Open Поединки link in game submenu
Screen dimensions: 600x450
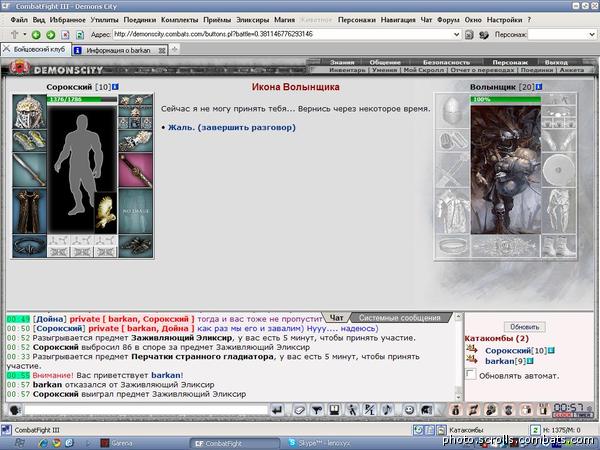point(536,70)
